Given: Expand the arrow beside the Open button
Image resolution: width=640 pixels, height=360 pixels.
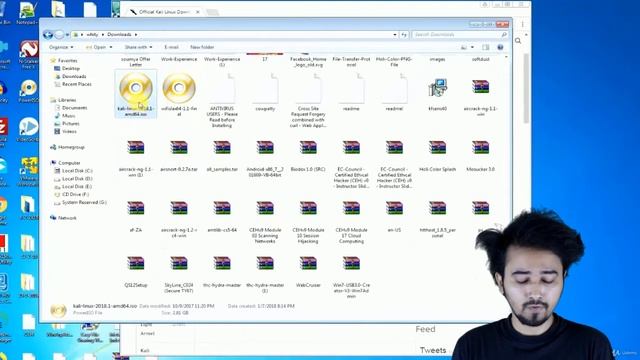Looking at the screenshot, I should (x=111, y=47).
